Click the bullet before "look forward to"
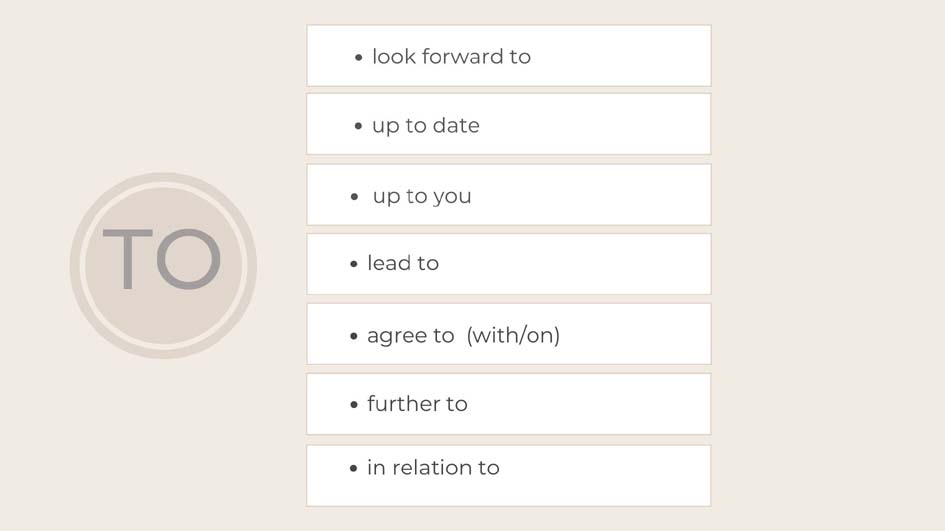 coord(359,58)
